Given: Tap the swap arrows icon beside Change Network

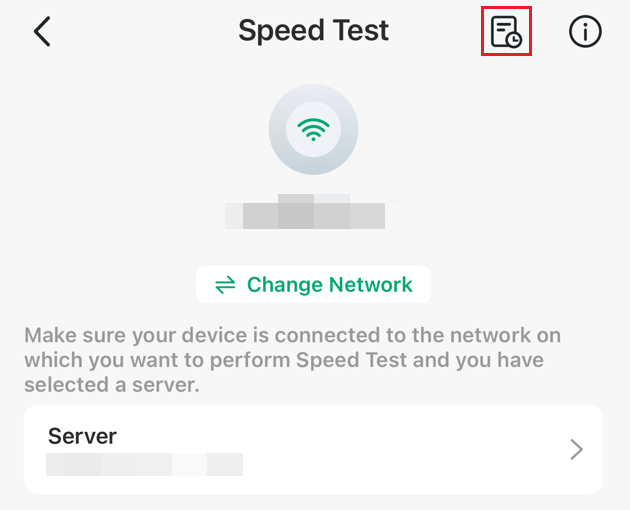Looking at the screenshot, I should click(x=225, y=285).
